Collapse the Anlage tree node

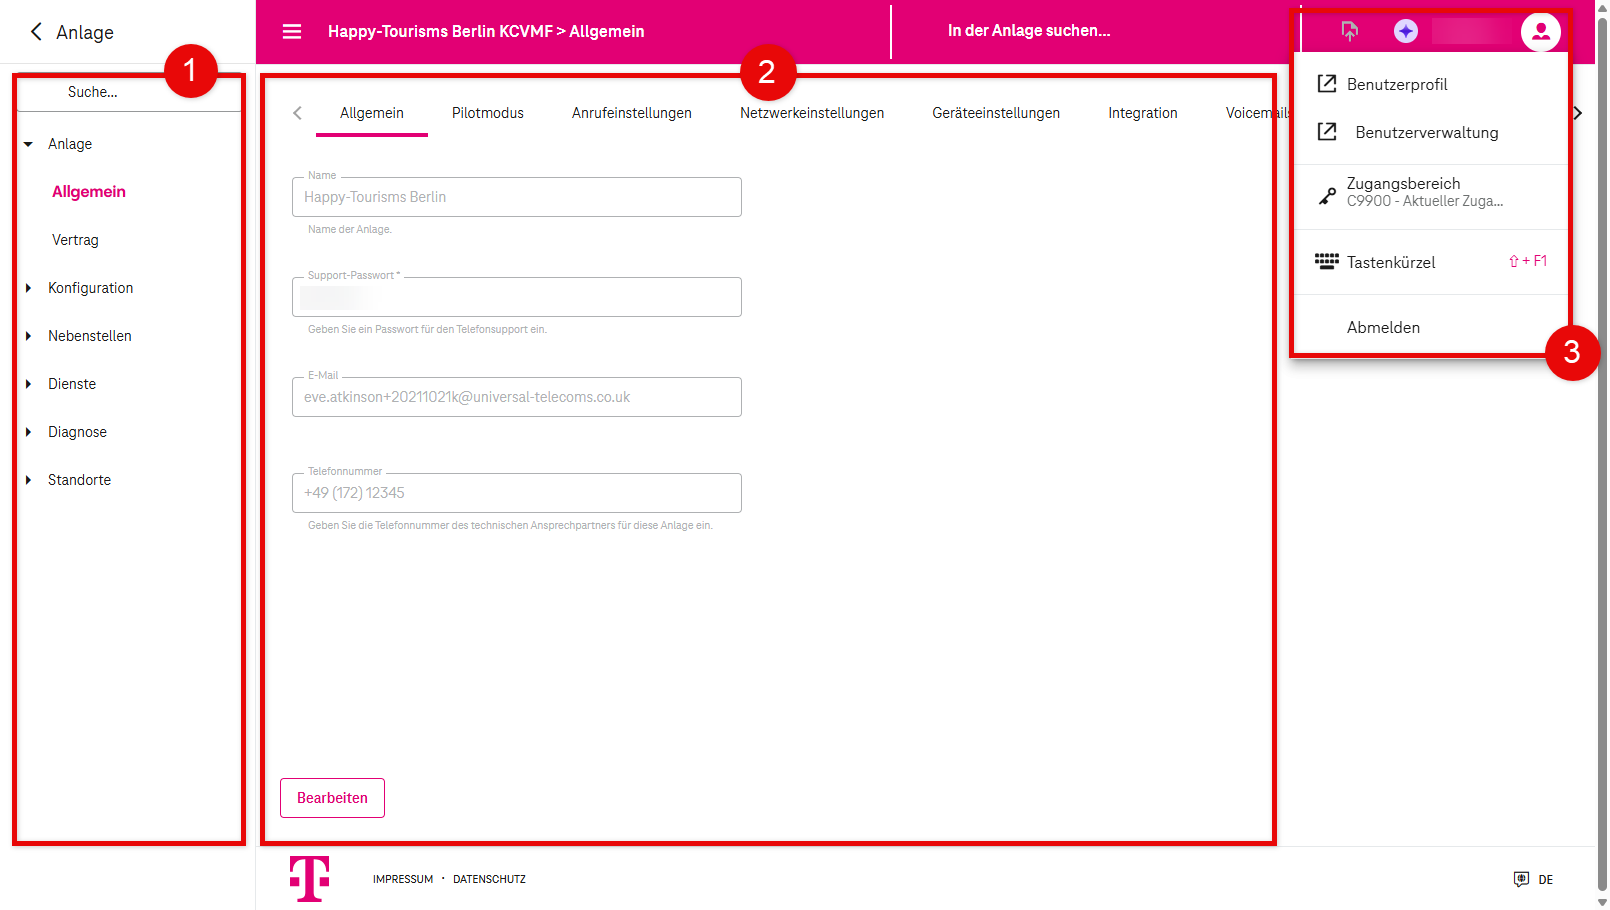click(29, 144)
